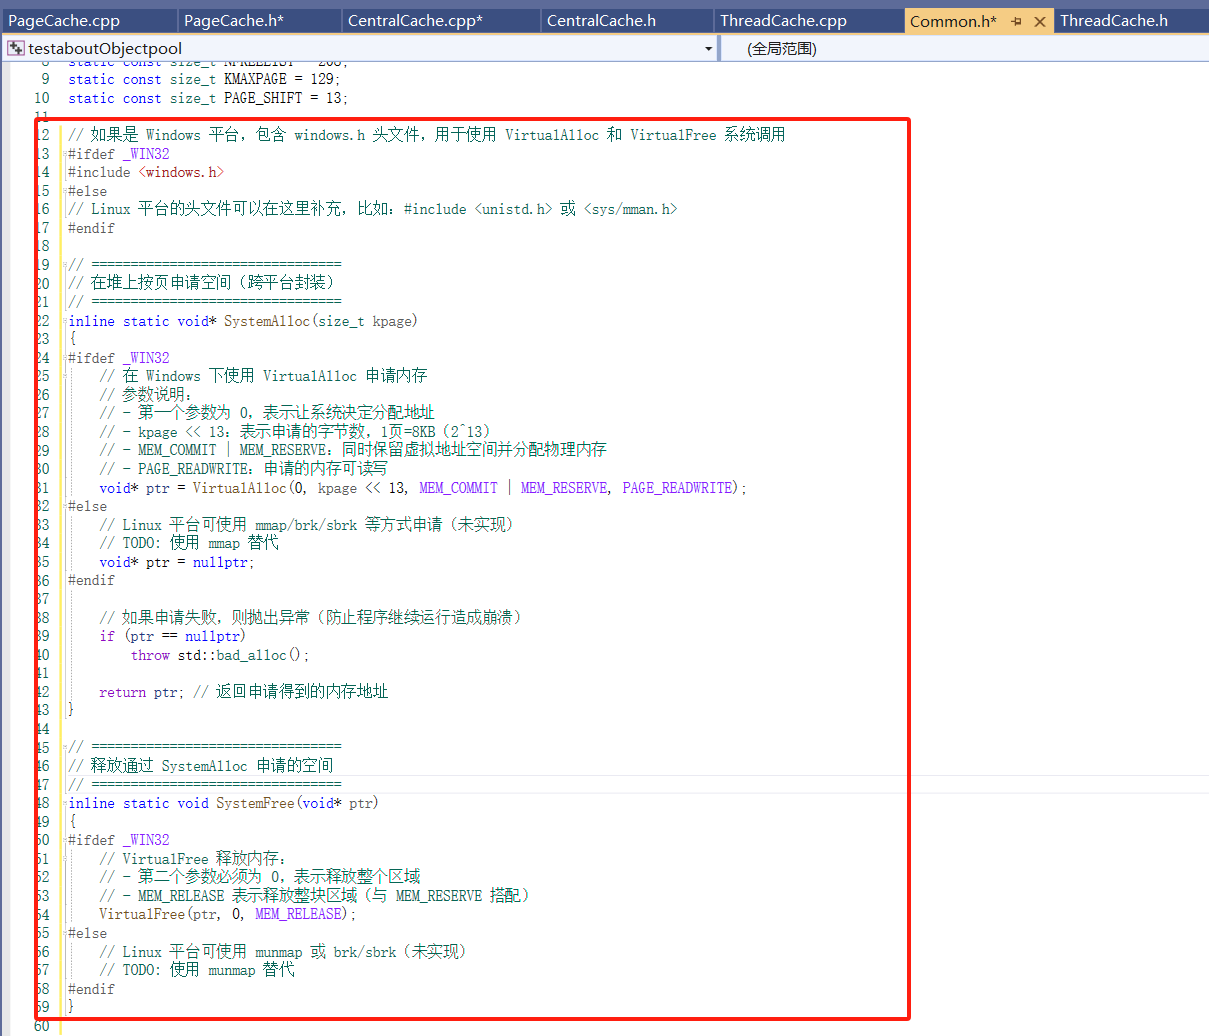Click line number 10 in the margin
1209x1036 pixels.
point(41,98)
